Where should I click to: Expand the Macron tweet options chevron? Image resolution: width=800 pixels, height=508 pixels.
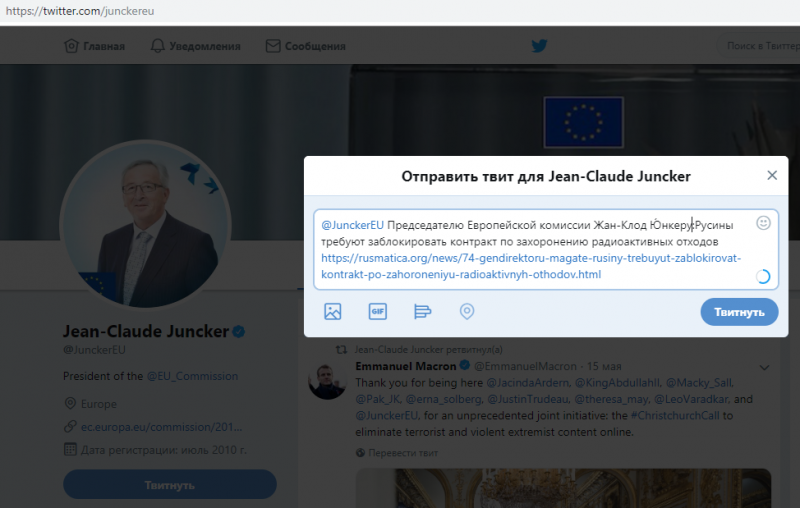(x=764, y=367)
